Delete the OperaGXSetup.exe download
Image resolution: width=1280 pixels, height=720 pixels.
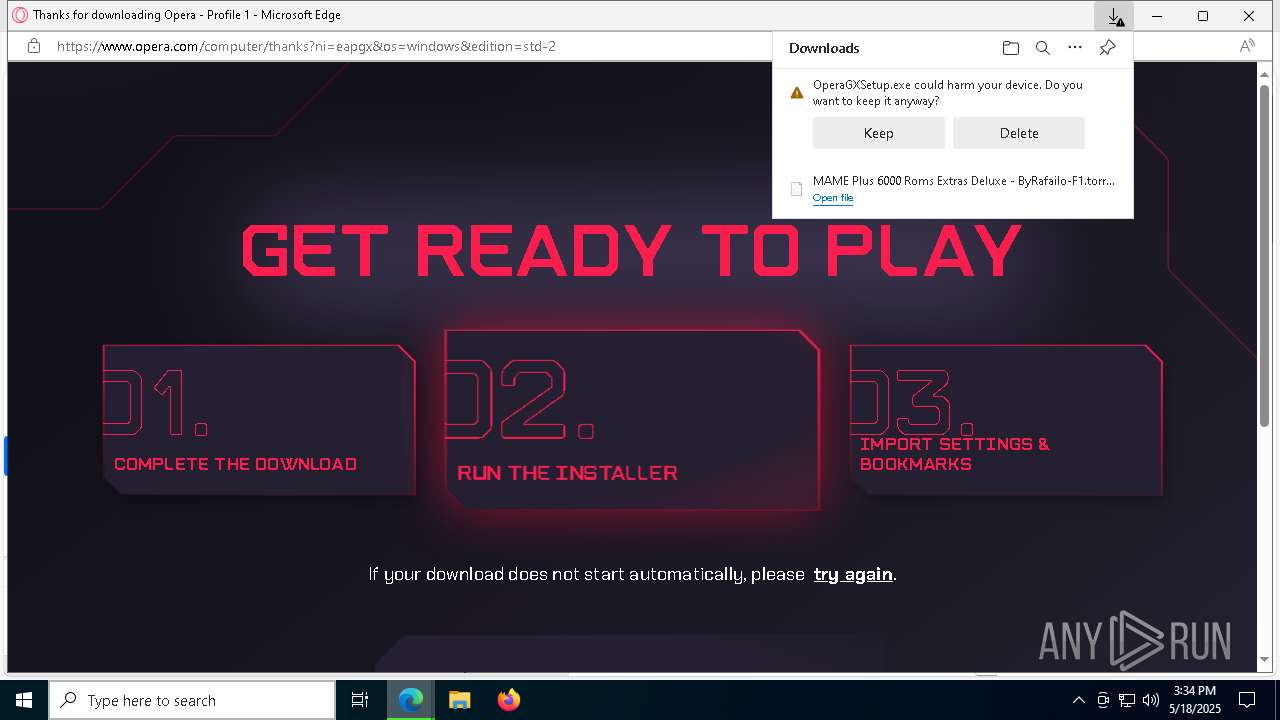coord(1019,133)
